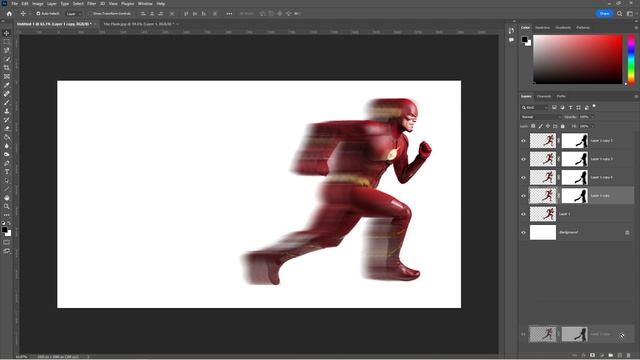Open the options bar more-options ellipsis

pos(229,13)
